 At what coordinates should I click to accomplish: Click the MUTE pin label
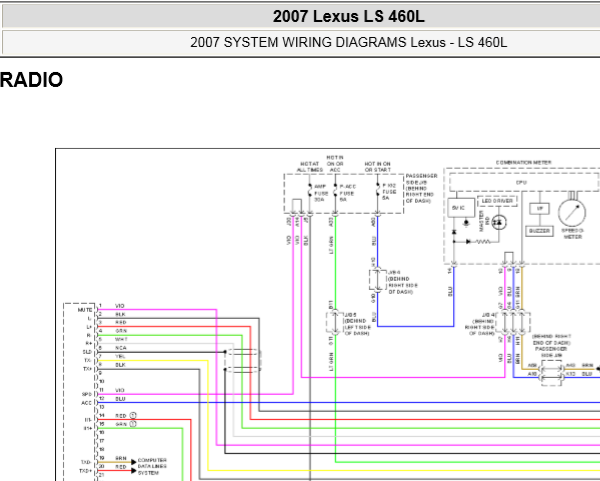(85, 310)
